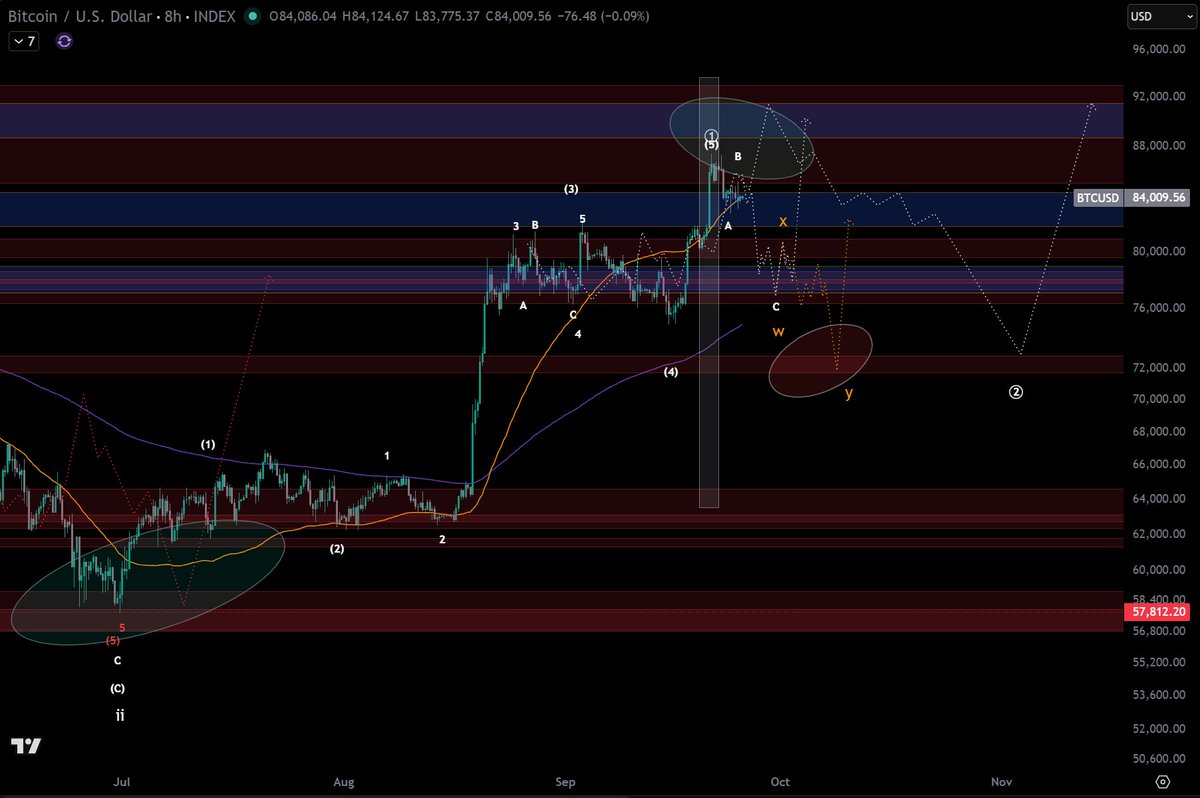The height and width of the screenshot is (798, 1200).
Task: Click the 53,600.00 price axis value
Action: point(1159,695)
